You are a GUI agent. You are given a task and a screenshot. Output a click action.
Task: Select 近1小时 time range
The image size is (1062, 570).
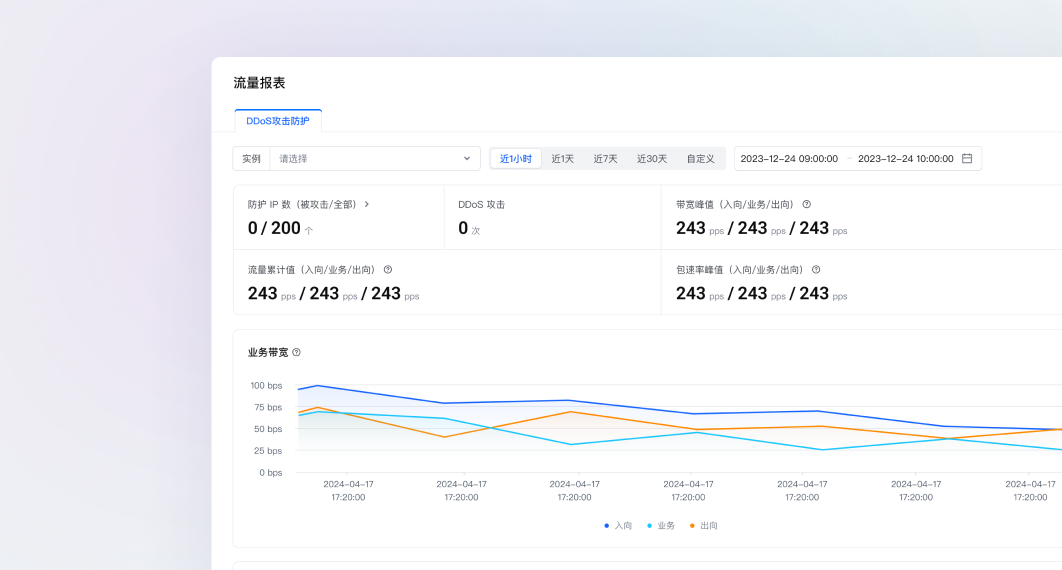(516, 158)
